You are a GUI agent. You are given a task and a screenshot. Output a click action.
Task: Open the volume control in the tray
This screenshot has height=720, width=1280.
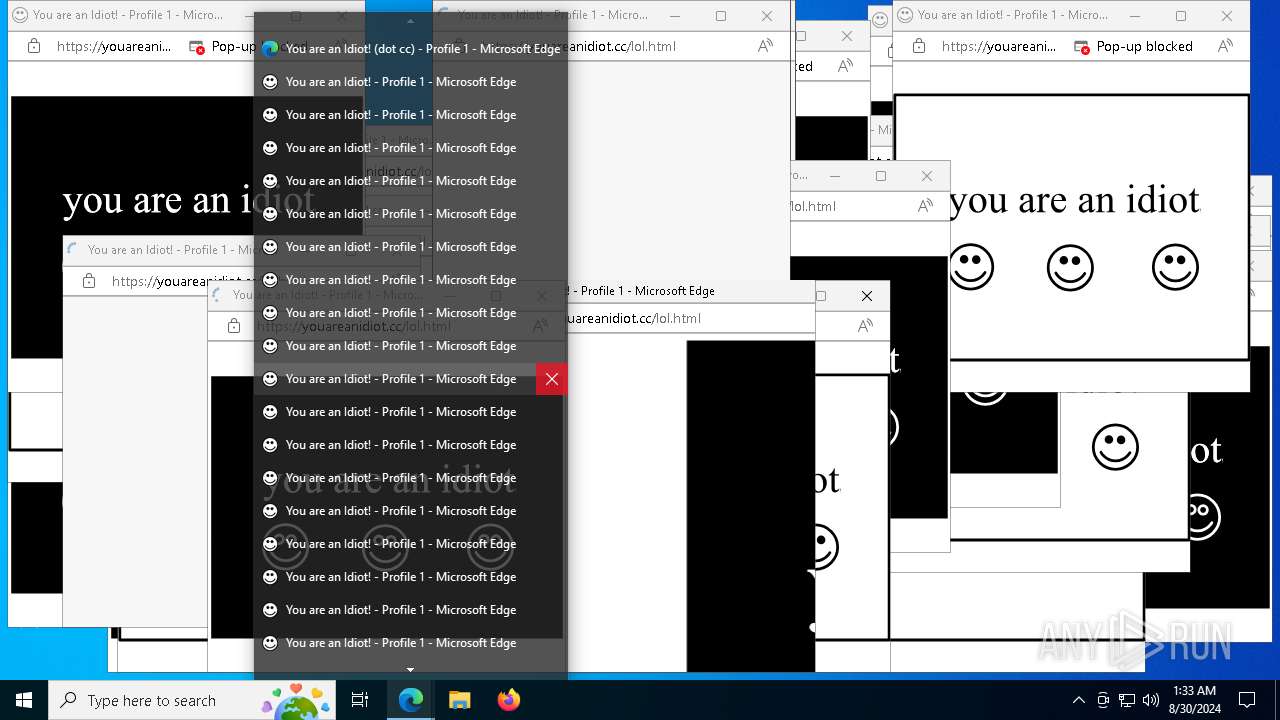click(1151, 700)
